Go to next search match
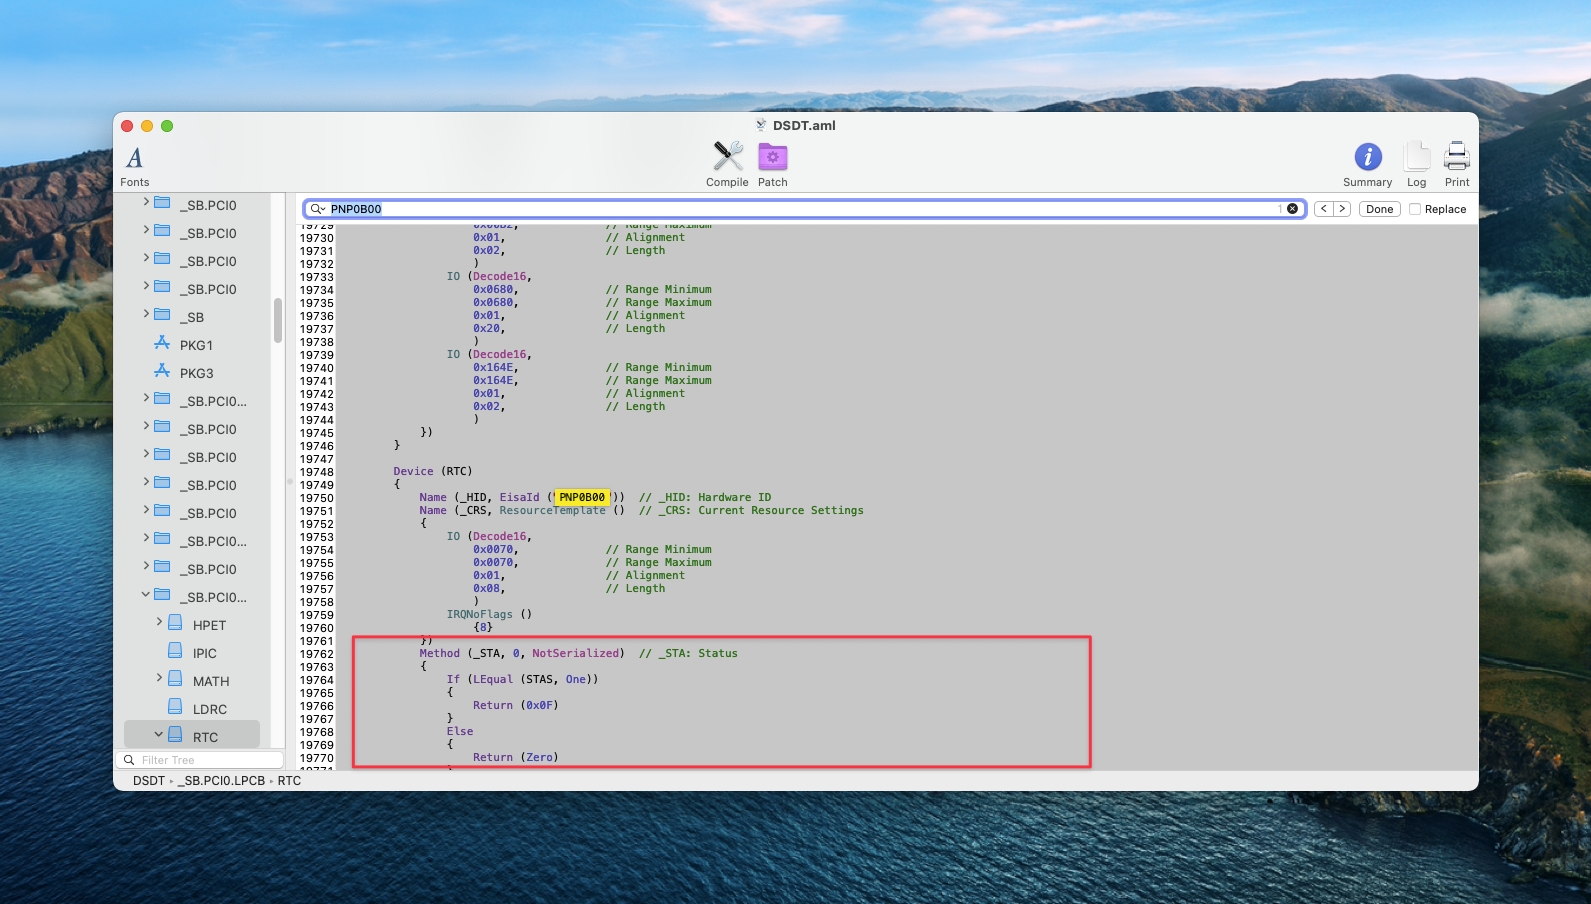The image size is (1591, 904). (1342, 209)
